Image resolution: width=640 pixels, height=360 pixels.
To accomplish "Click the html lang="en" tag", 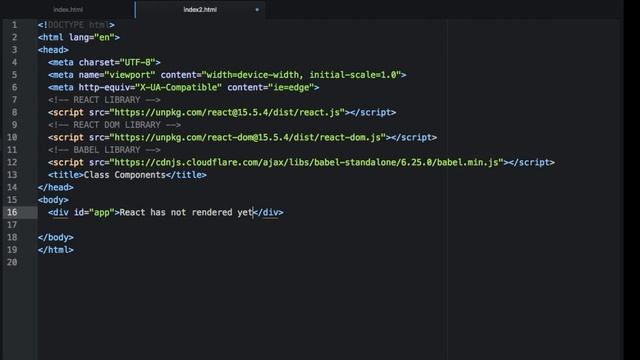I will tap(79, 38).
